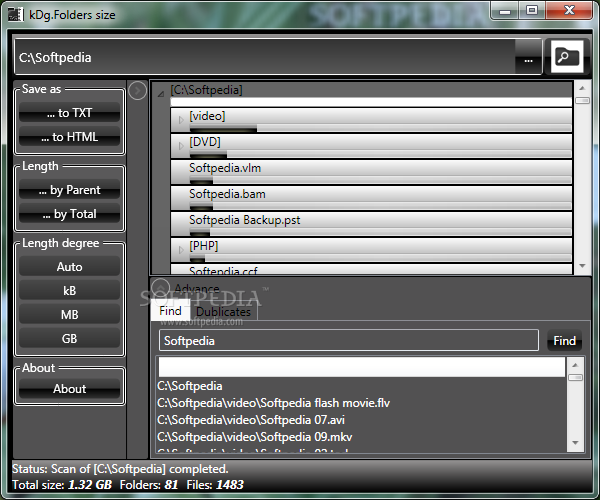The width and height of the screenshot is (600, 500).
Task: Collapse the Advance section circle arrow
Action: [160, 287]
